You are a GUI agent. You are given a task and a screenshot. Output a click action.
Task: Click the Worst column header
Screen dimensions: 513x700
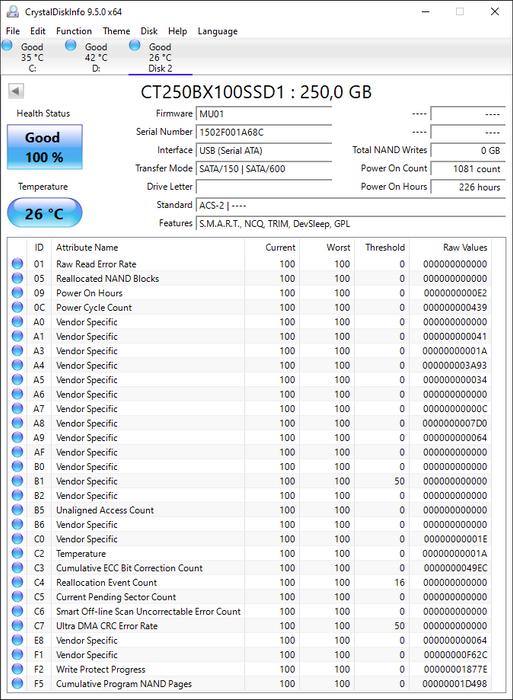[327, 247]
